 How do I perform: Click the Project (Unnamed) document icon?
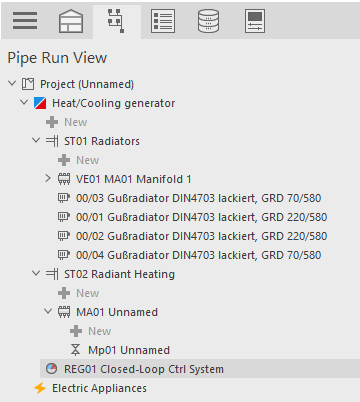pos(28,84)
